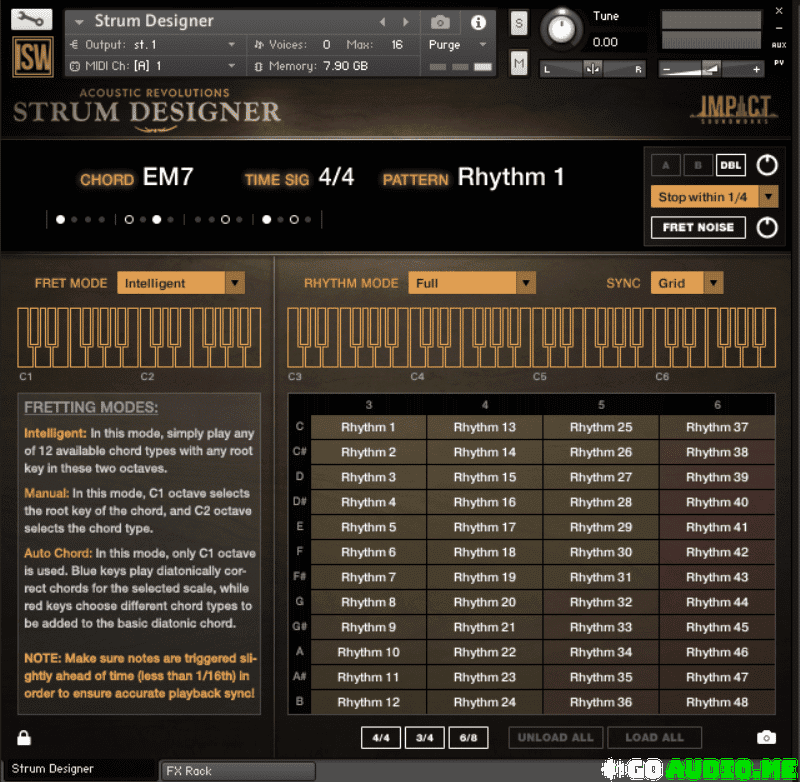Open the Rhythm Mode dropdown
Viewport: 800px width, 782px height.
pos(526,283)
